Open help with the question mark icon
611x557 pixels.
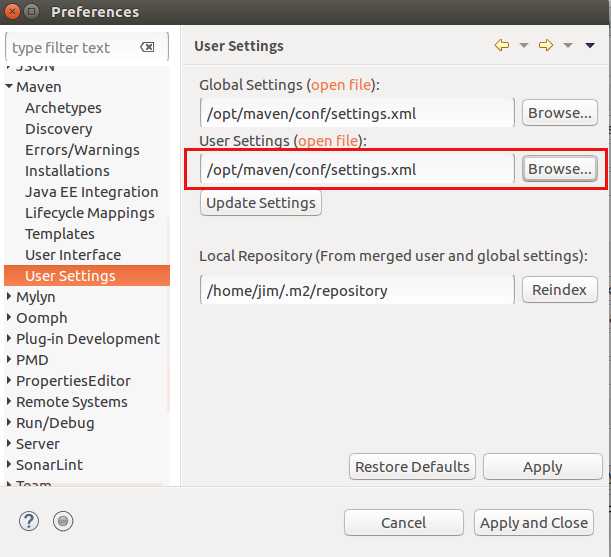(x=29, y=521)
